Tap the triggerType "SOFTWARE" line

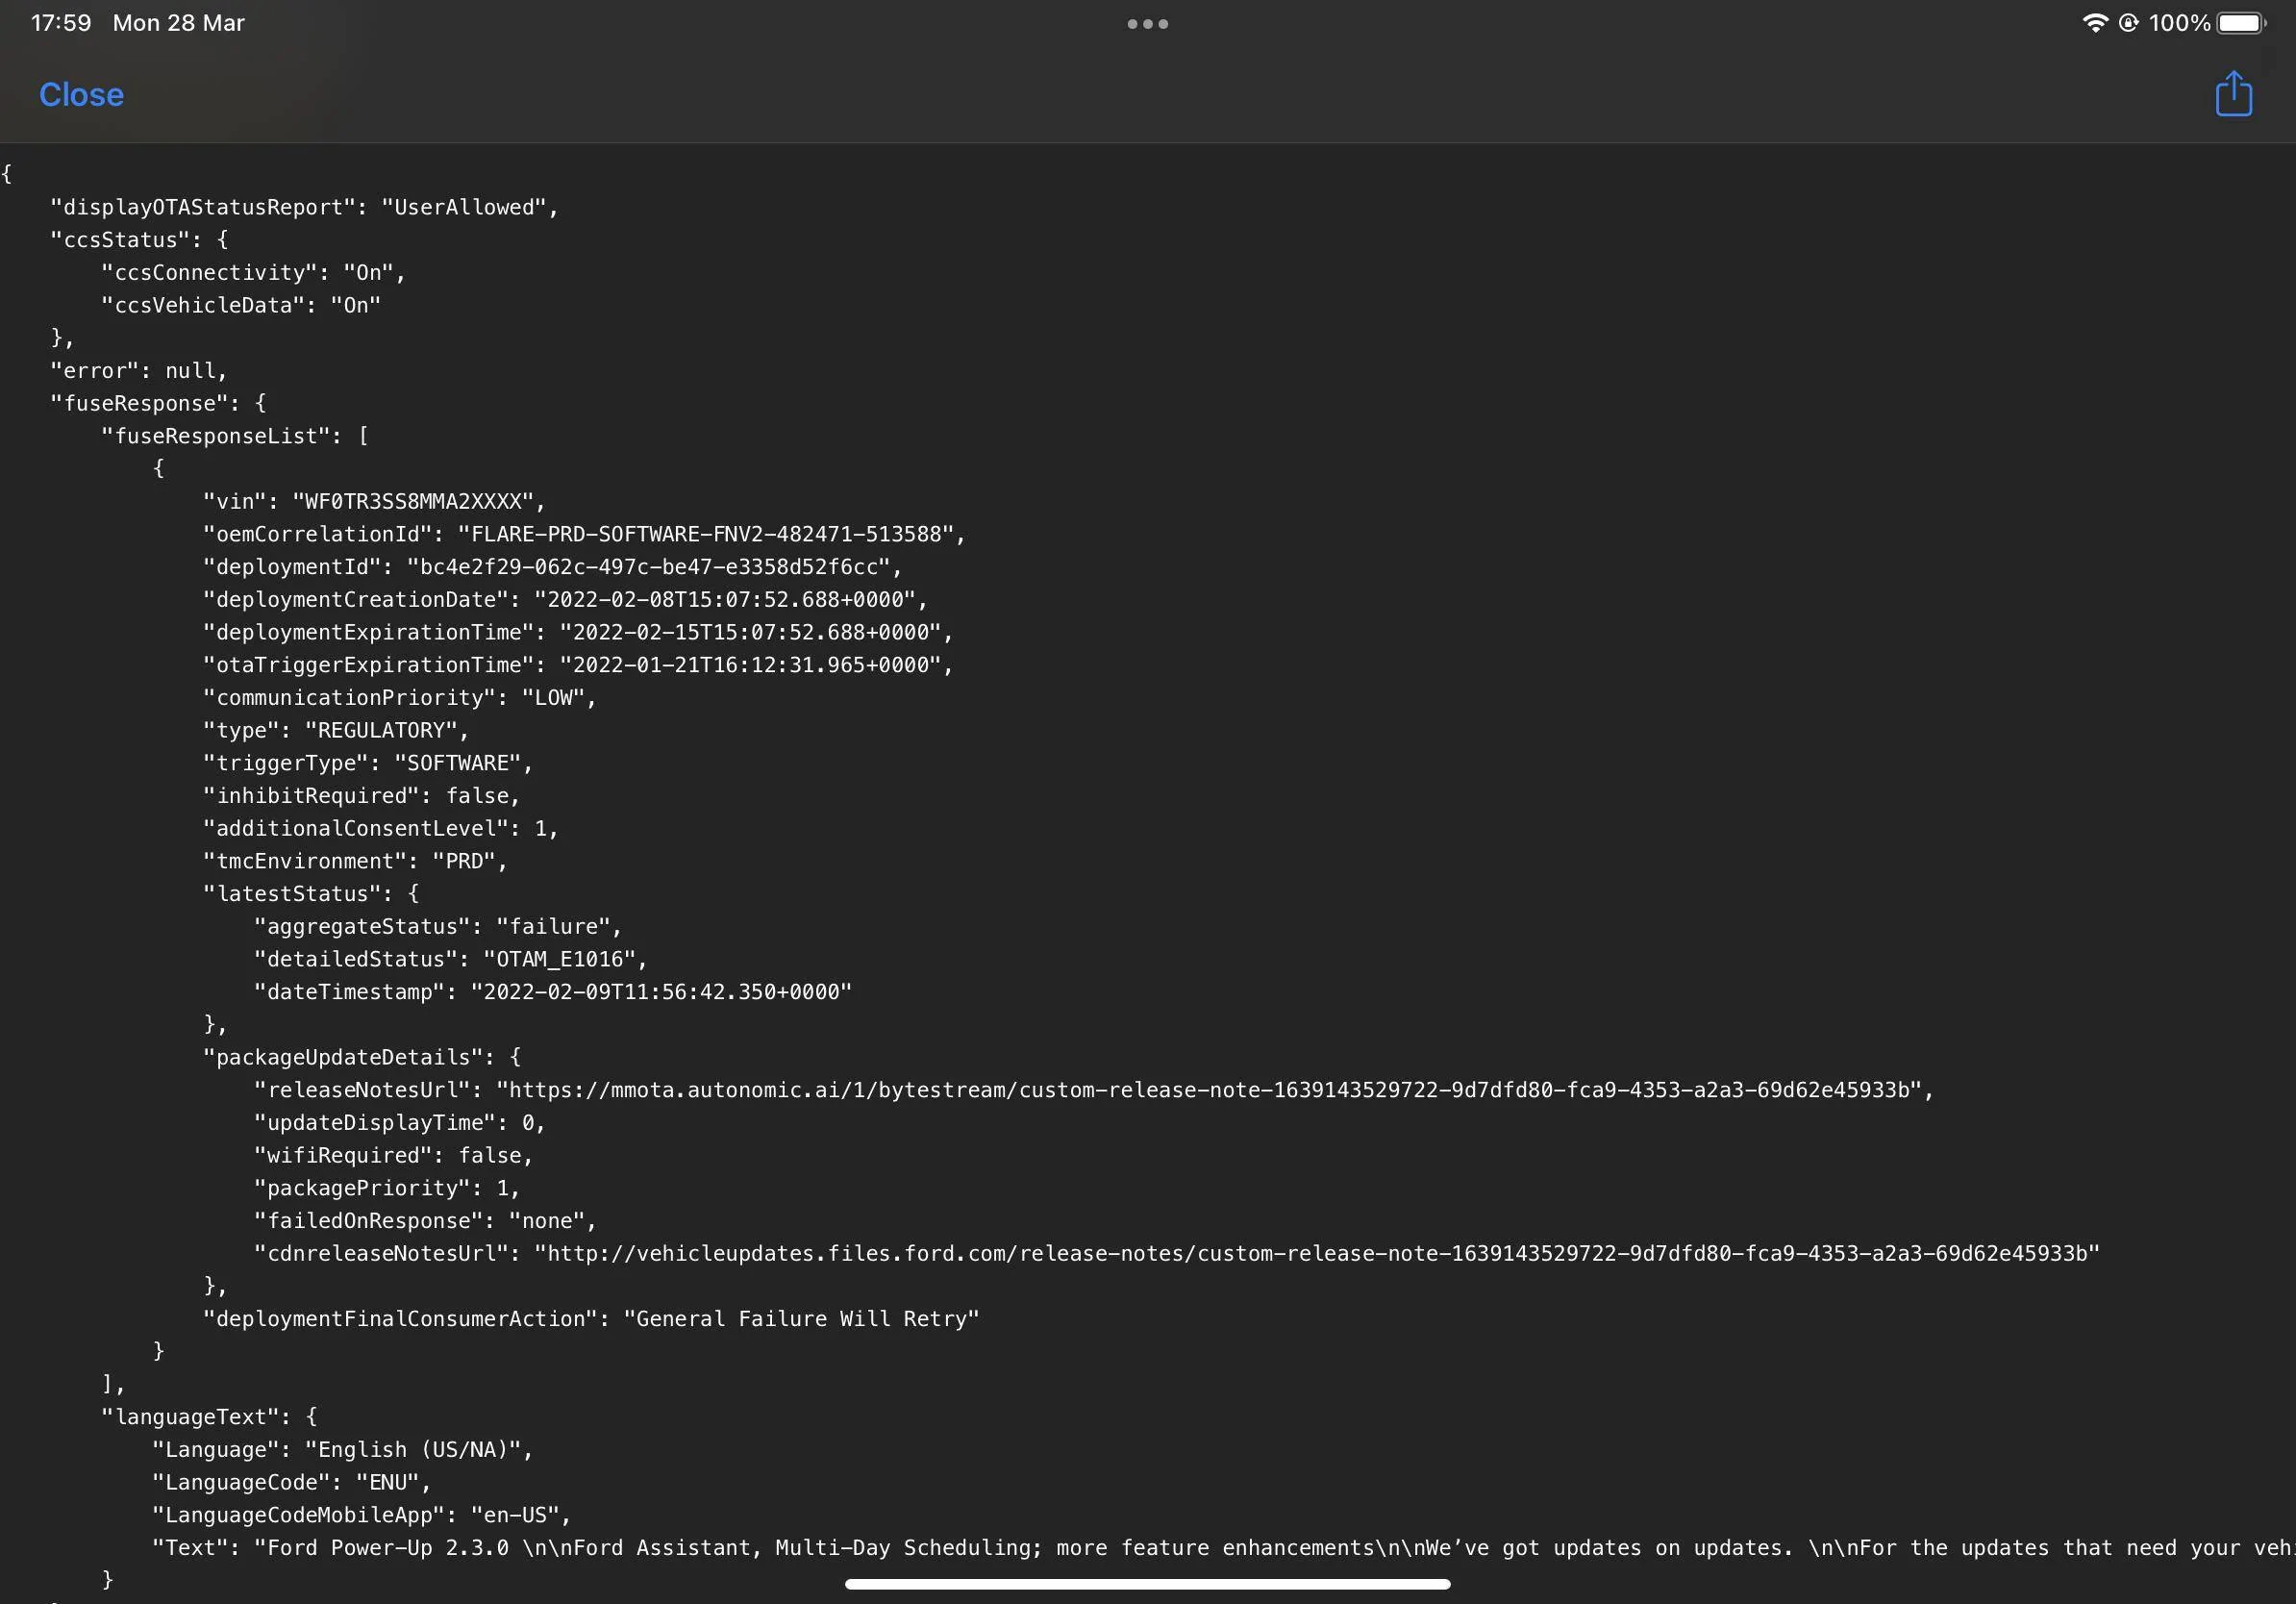(x=368, y=763)
